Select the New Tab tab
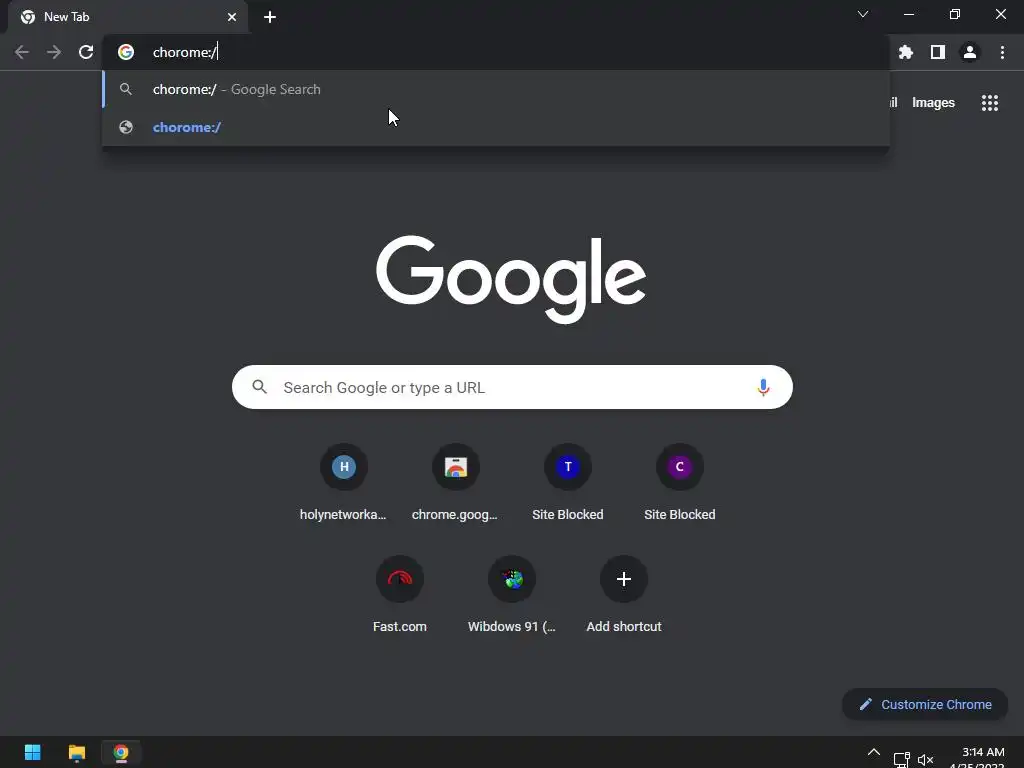 point(128,17)
